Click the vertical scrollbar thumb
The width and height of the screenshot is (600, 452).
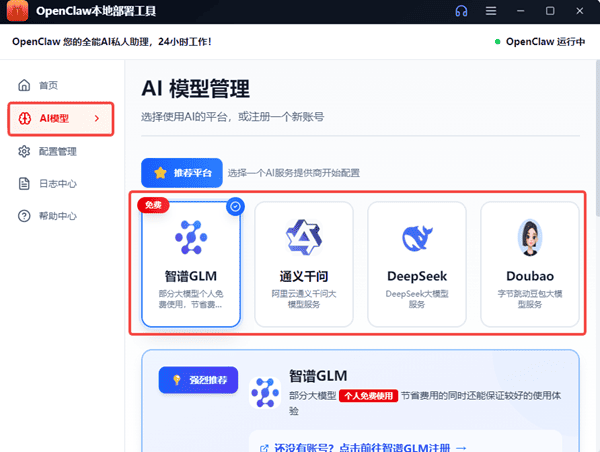tap(597, 138)
